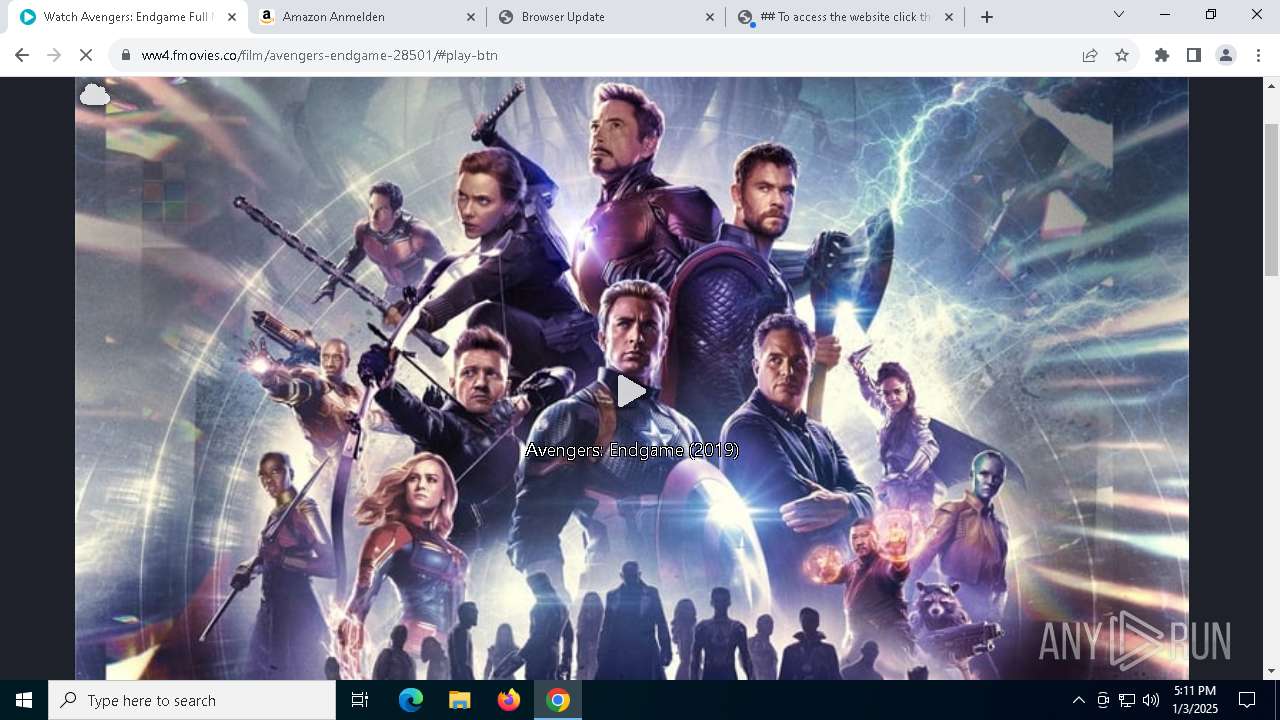Click the cloud icon on the poster
Viewport: 1280px width, 720px height.
(95, 95)
